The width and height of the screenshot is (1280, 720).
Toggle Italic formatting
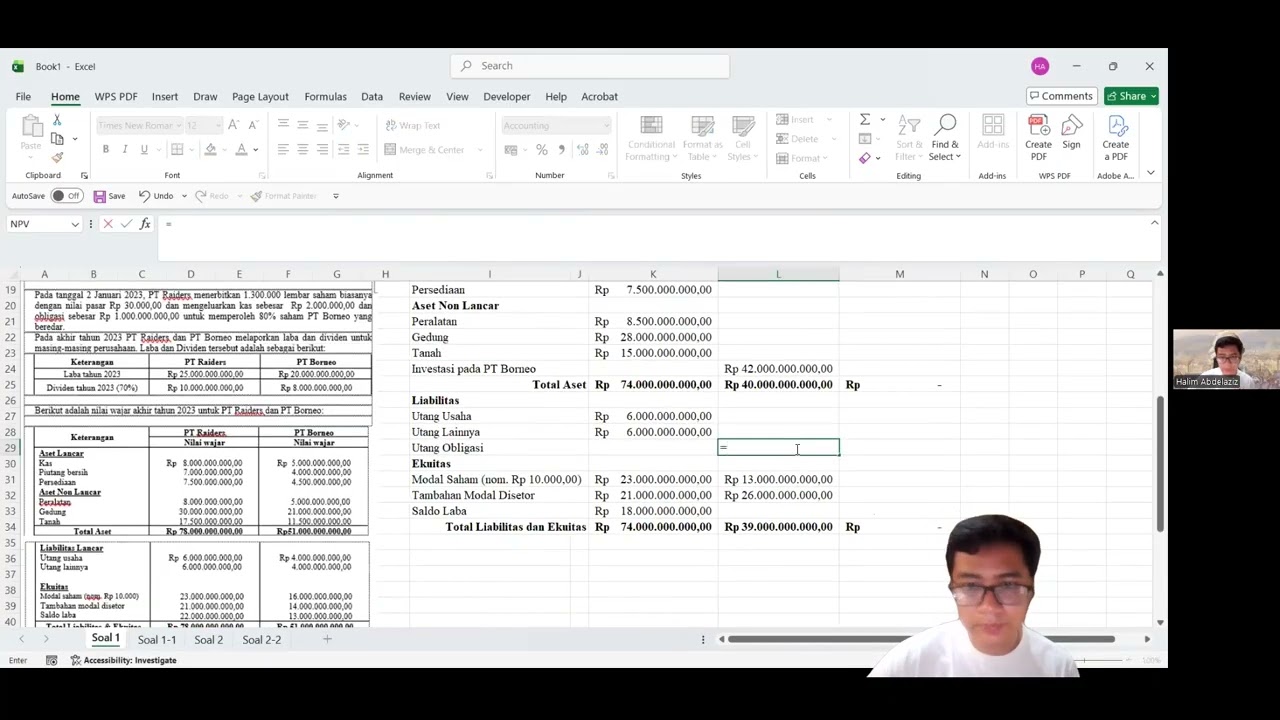(x=125, y=149)
